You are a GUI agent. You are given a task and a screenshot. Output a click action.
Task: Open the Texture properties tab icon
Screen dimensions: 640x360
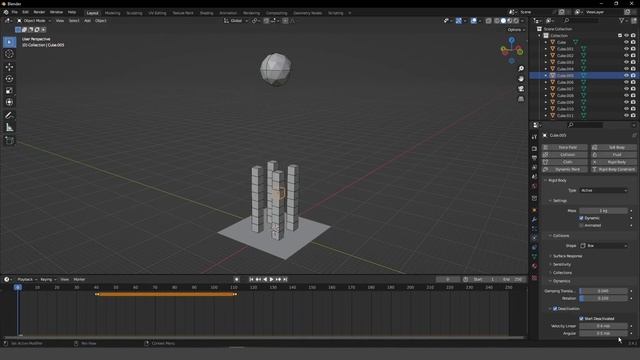point(534,278)
